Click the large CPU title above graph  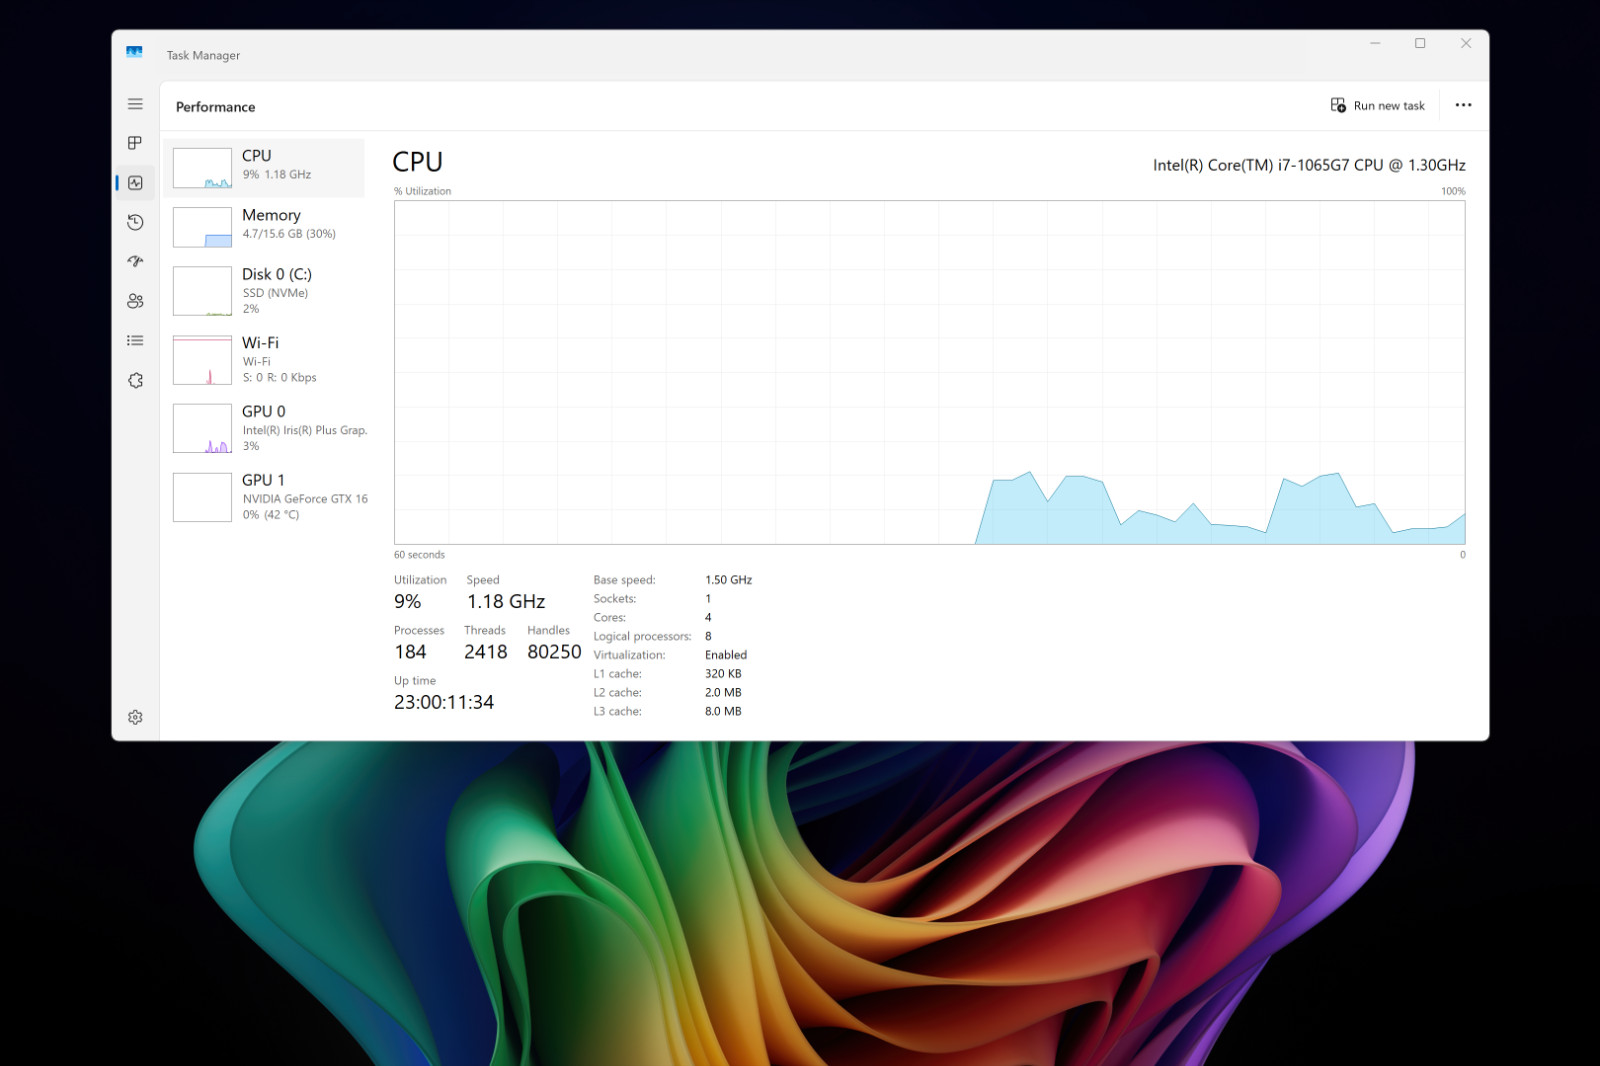pos(417,162)
